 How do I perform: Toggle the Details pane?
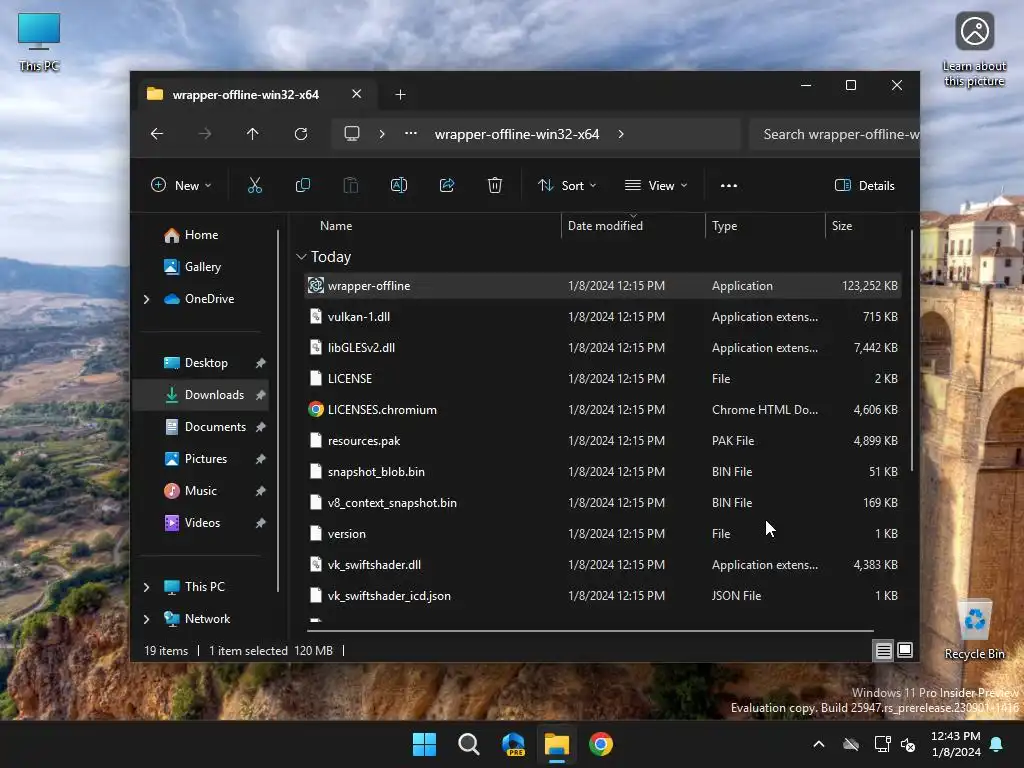pyautogui.click(x=865, y=185)
